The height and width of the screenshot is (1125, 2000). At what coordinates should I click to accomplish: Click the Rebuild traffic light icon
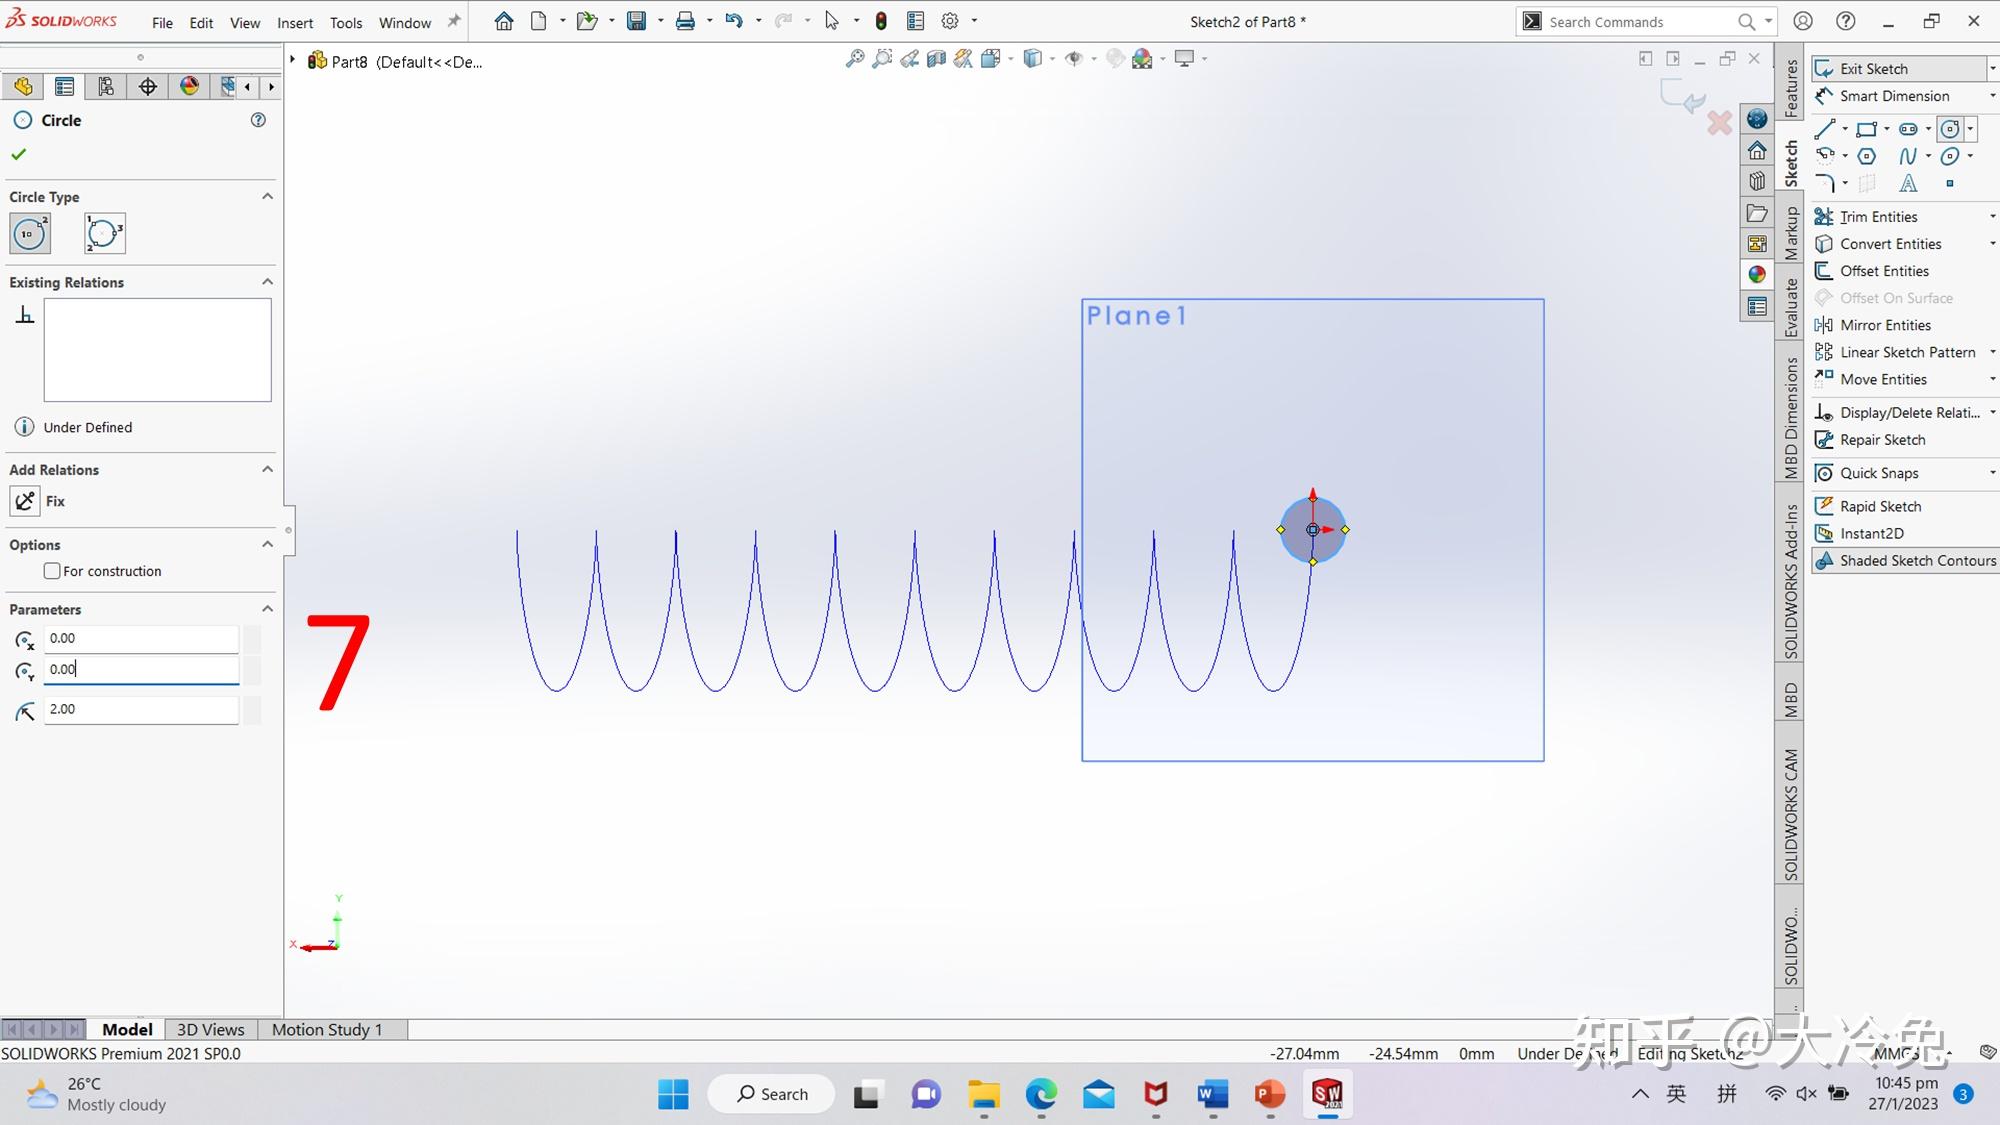(881, 21)
